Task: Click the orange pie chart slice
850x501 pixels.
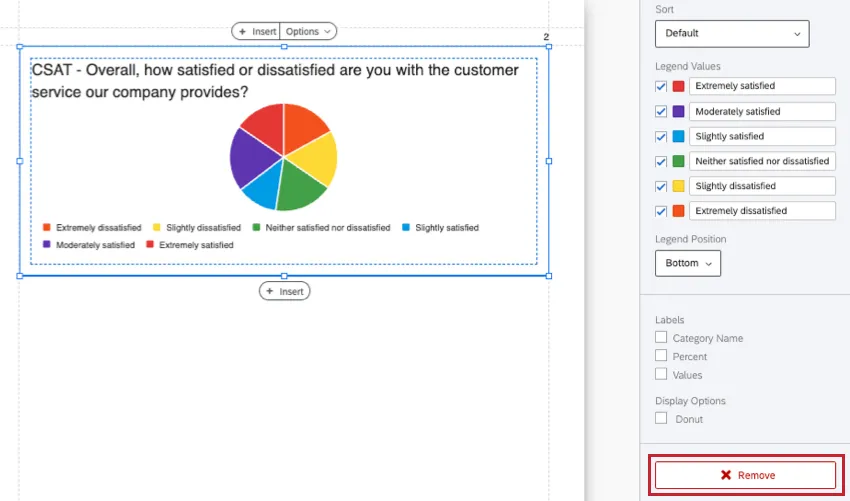Action: pos(302,126)
